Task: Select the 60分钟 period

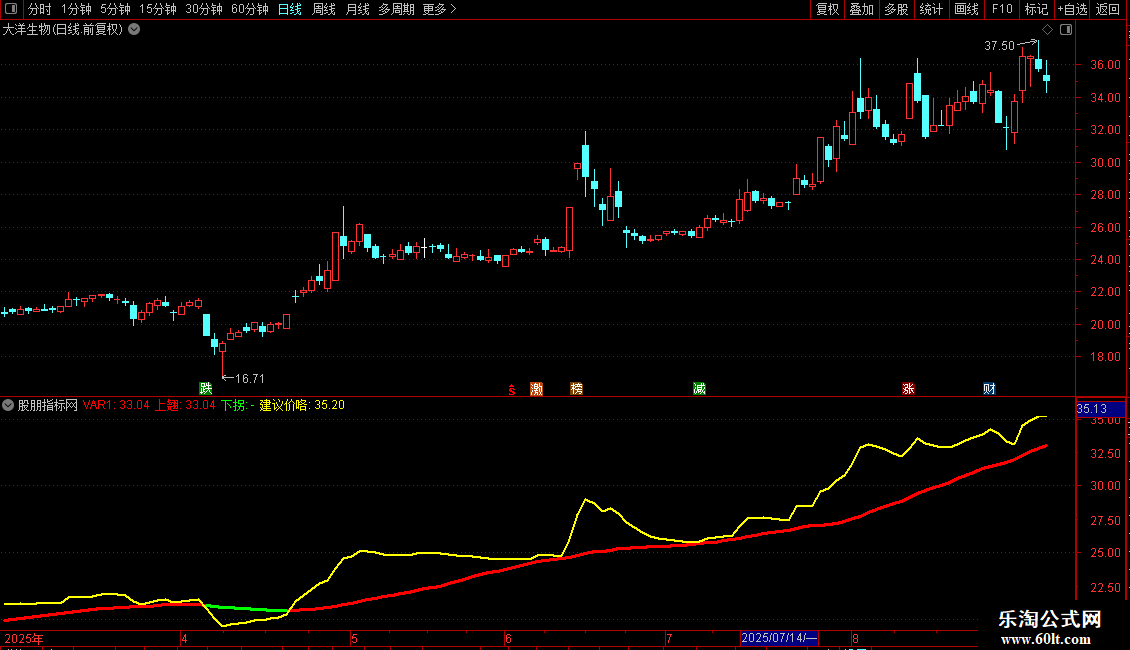Action: pos(250,9)
